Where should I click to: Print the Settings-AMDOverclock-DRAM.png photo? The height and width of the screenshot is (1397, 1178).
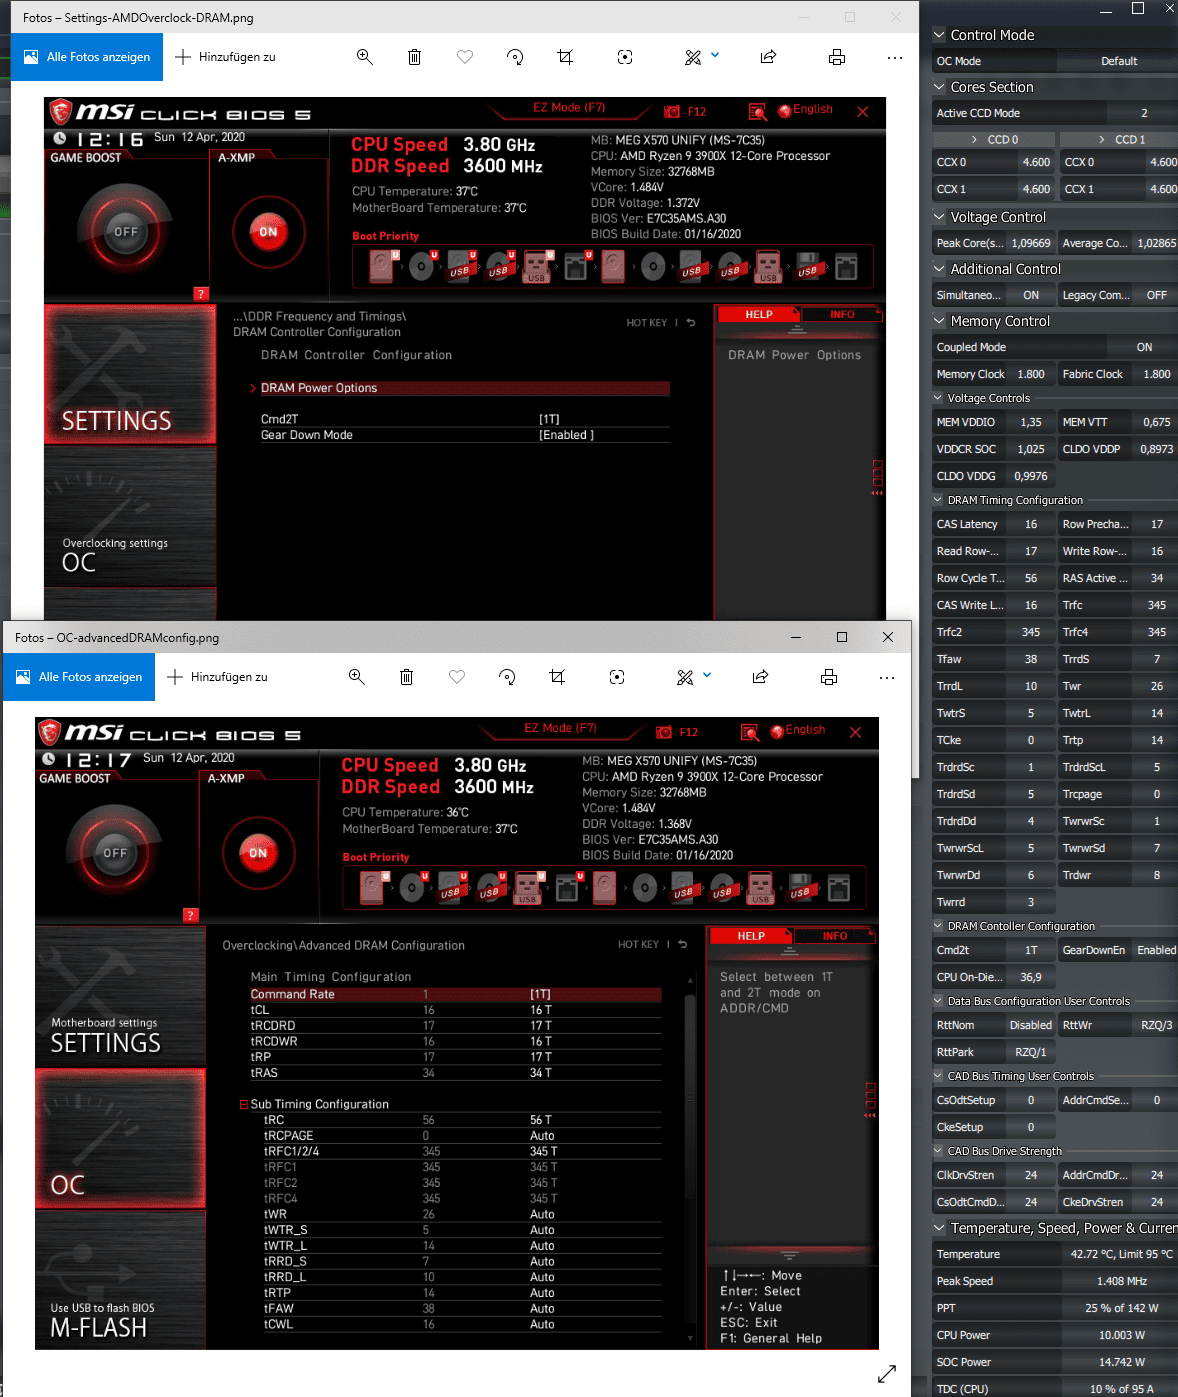click(837, 57)
